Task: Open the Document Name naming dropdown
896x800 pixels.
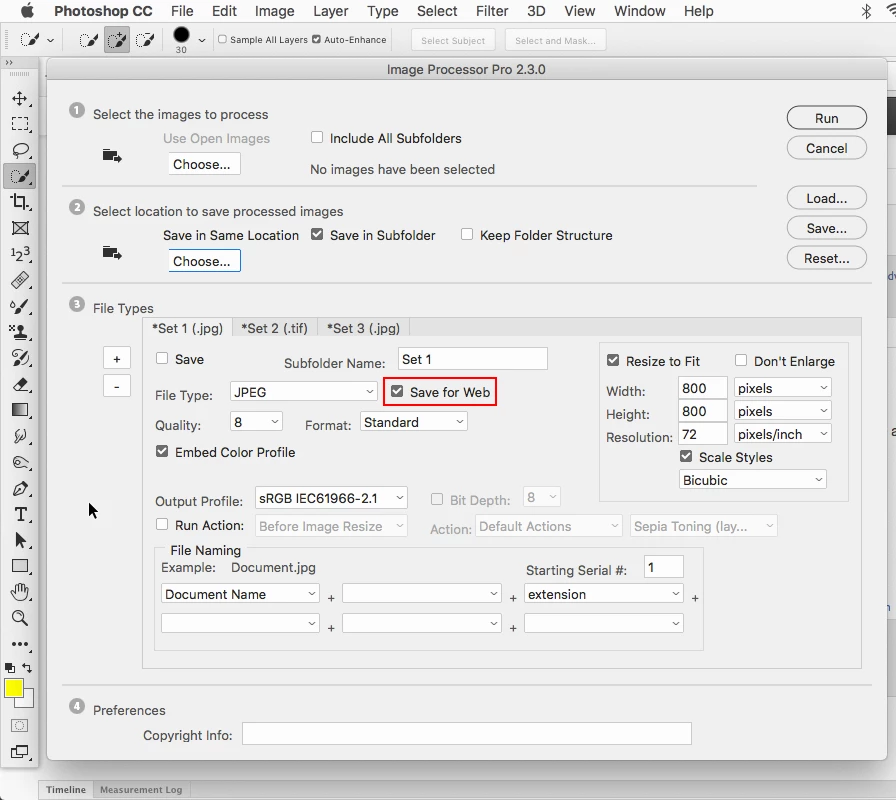Action: (240, 594)
